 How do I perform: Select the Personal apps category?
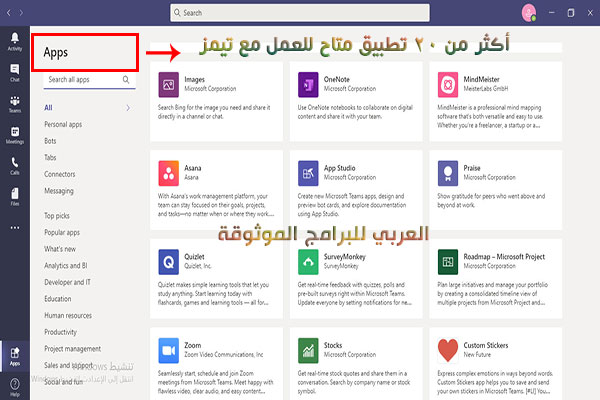click(63, 124)
